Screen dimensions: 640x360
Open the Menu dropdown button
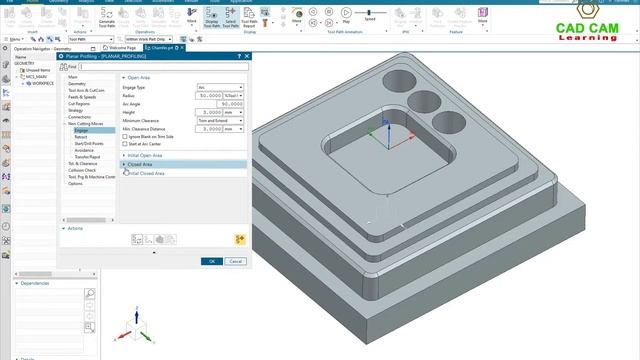click(x=14, y=39)
